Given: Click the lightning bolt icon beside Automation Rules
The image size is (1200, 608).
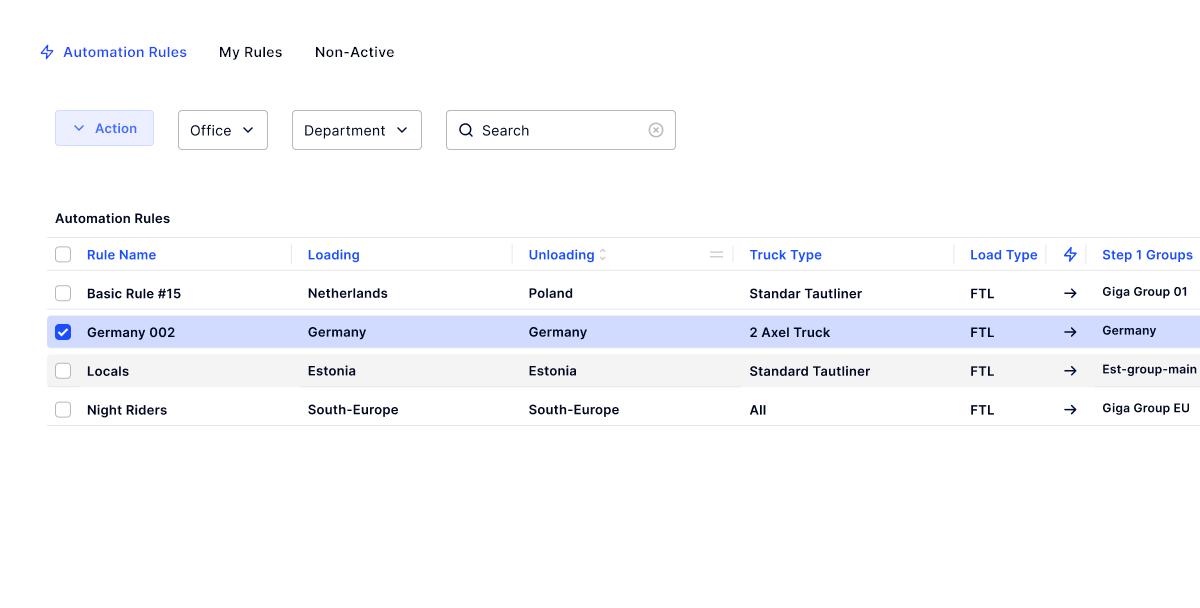Looking at the screenshot, I should 46,51.
